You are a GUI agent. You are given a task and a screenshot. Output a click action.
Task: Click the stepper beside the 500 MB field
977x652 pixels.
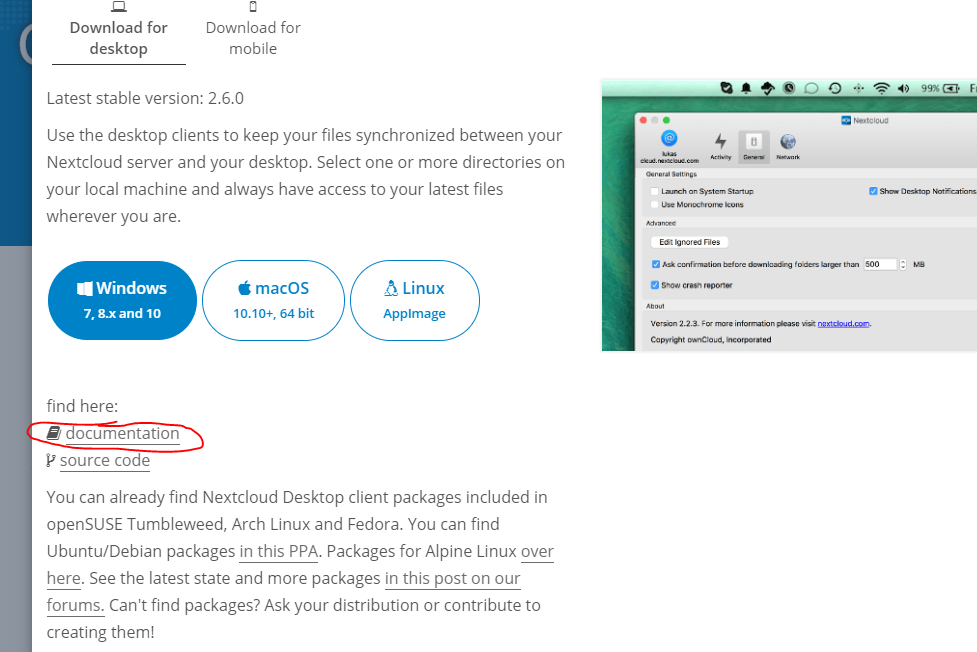903,264
